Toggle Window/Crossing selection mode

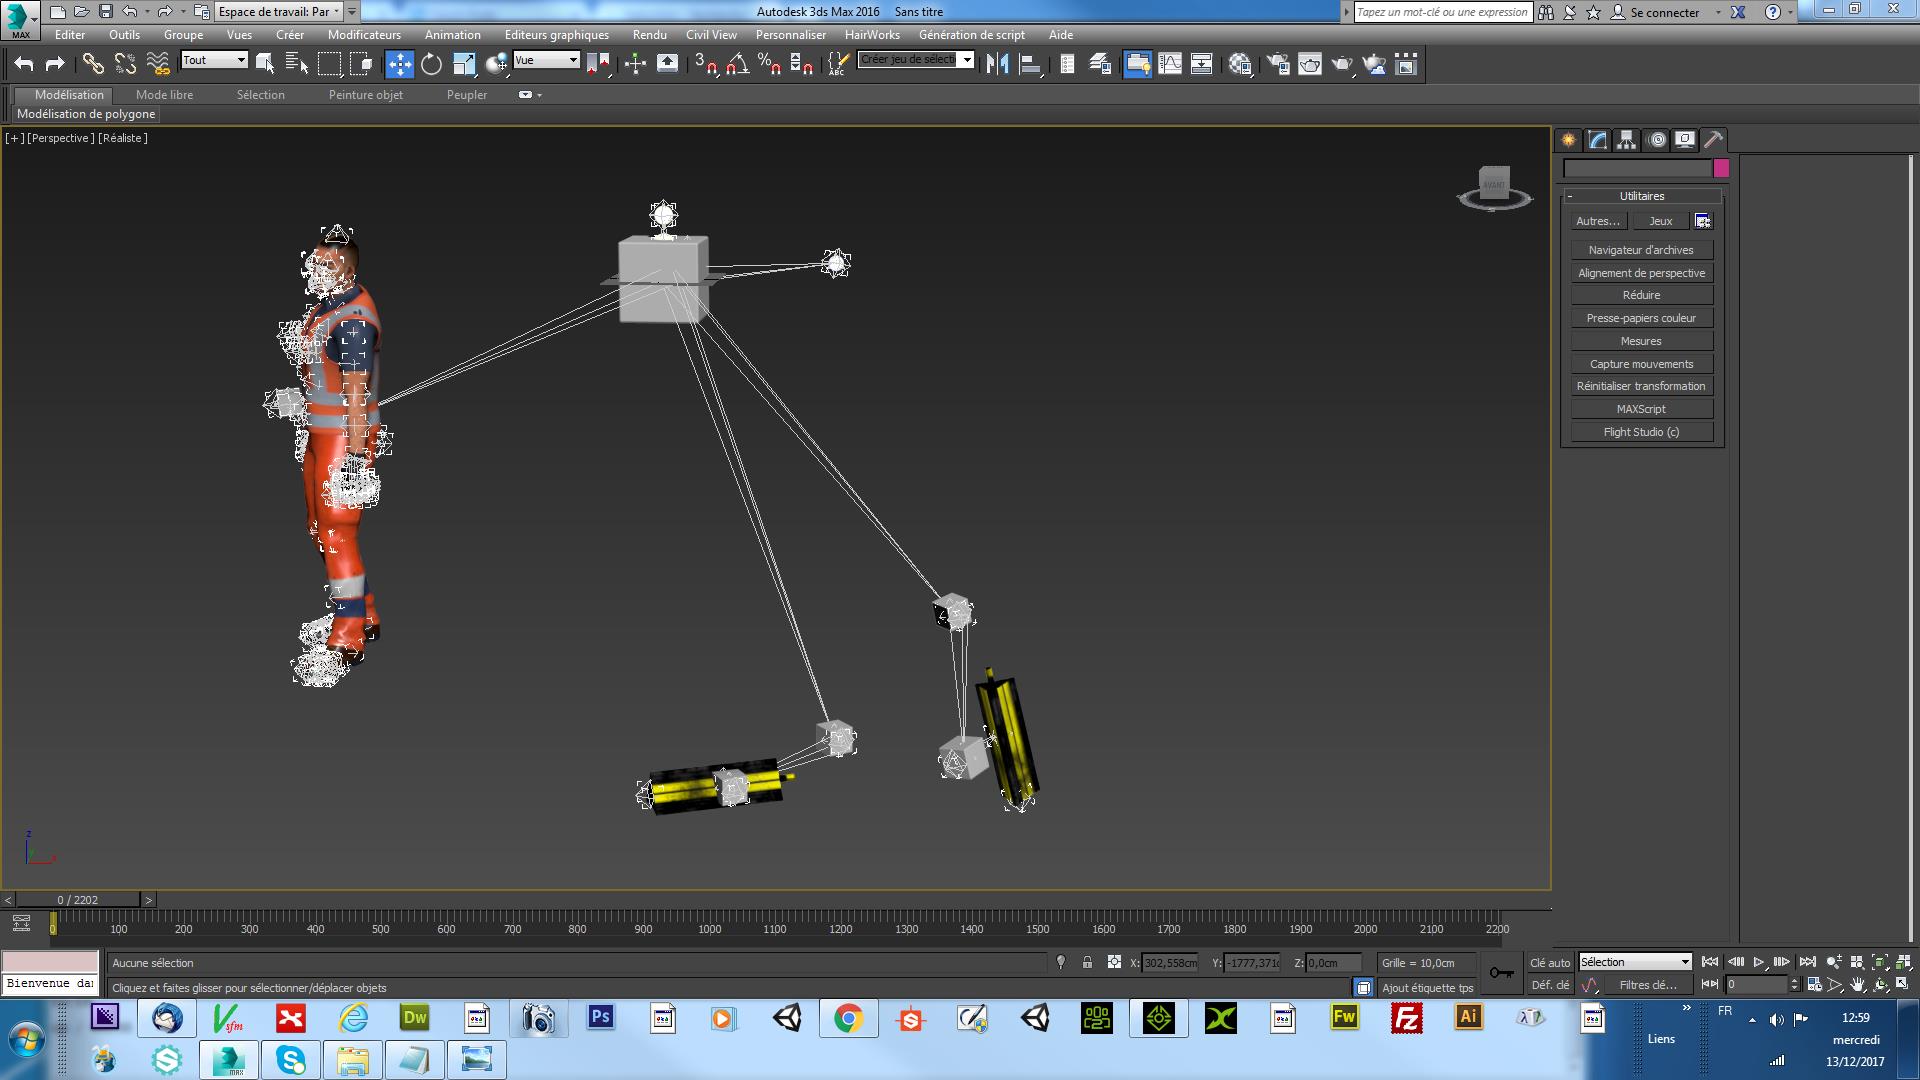(361, 64)
